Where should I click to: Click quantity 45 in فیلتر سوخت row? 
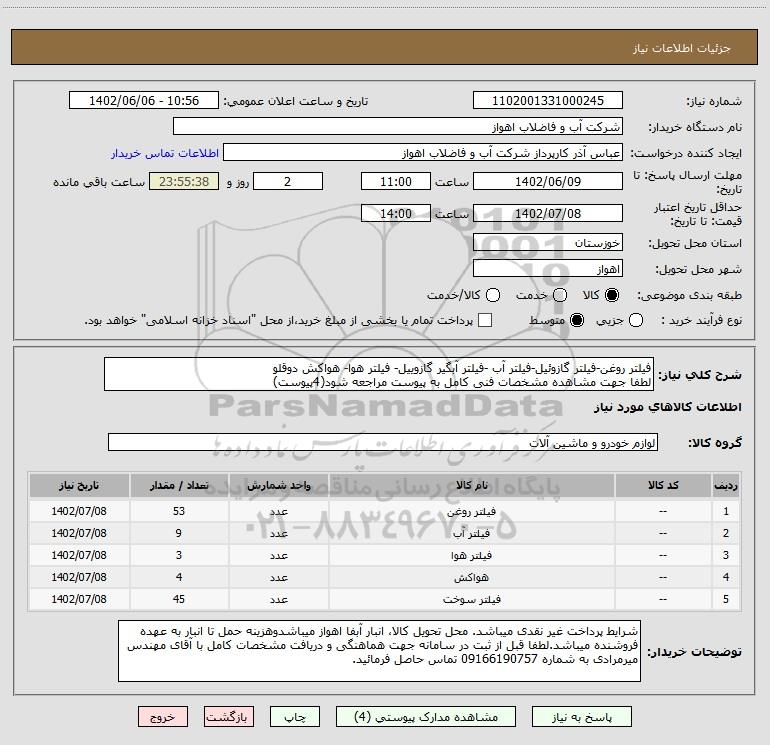tap(179, 599)
